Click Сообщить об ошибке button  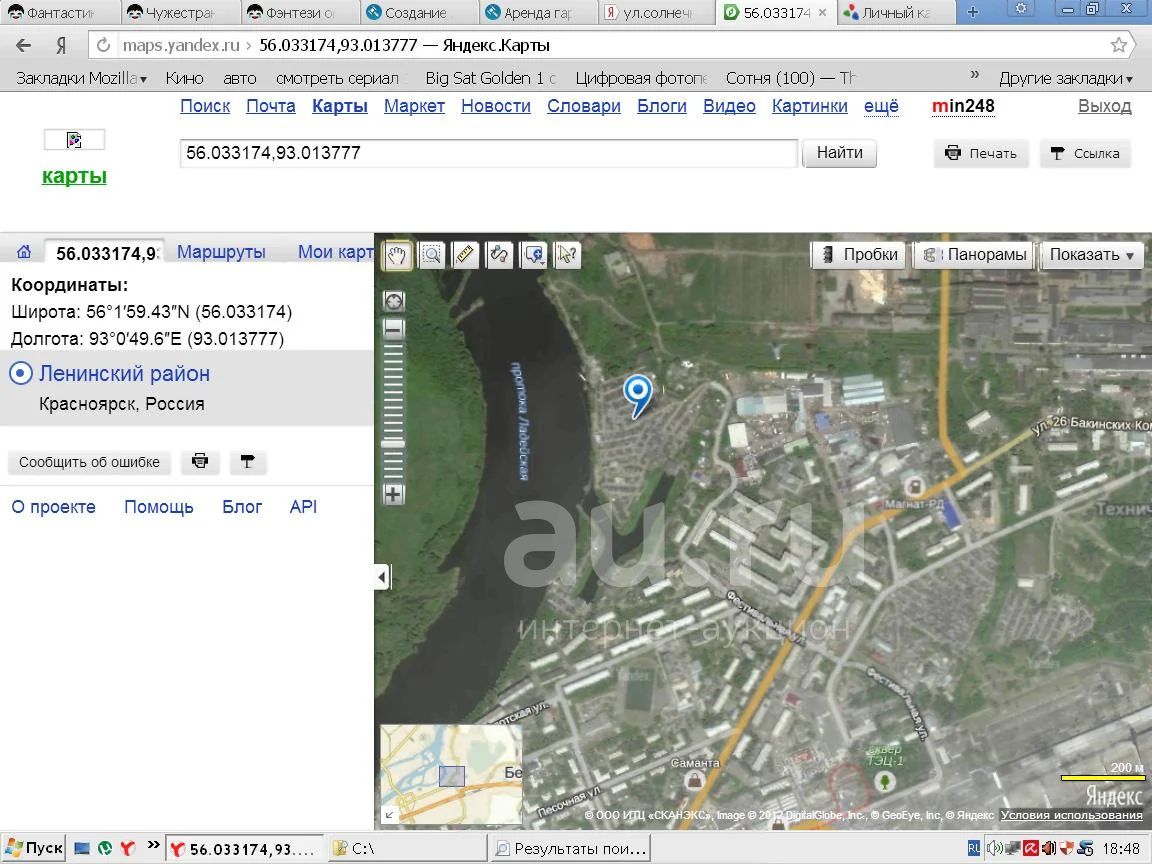[89, 462]
